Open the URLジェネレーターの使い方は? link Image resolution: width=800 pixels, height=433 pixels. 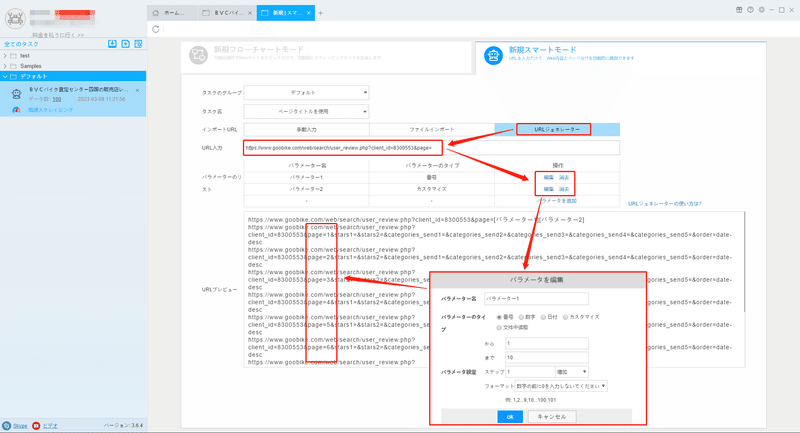[x=664, y=203]
